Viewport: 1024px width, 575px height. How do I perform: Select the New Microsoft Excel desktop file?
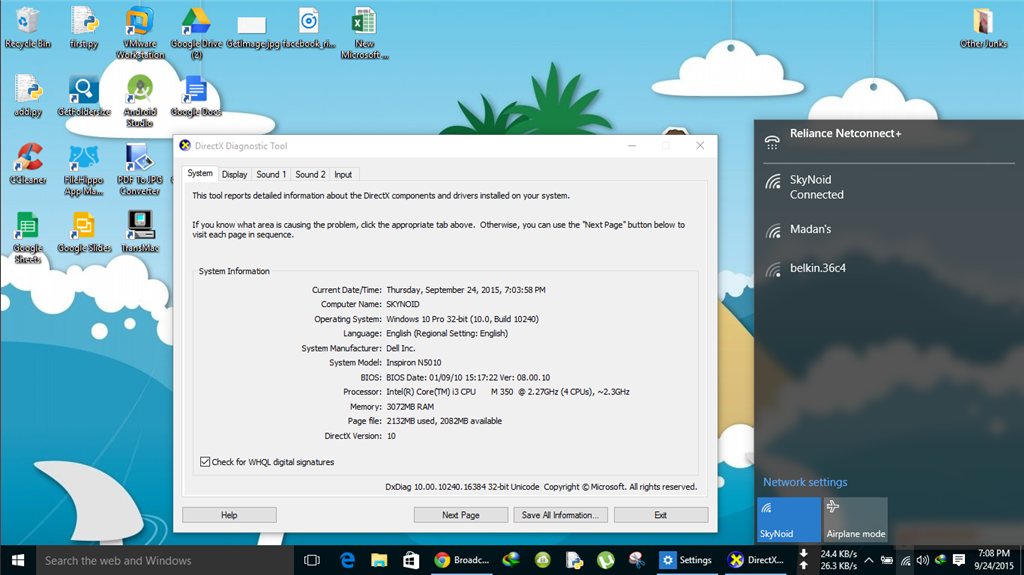(364, 33)
